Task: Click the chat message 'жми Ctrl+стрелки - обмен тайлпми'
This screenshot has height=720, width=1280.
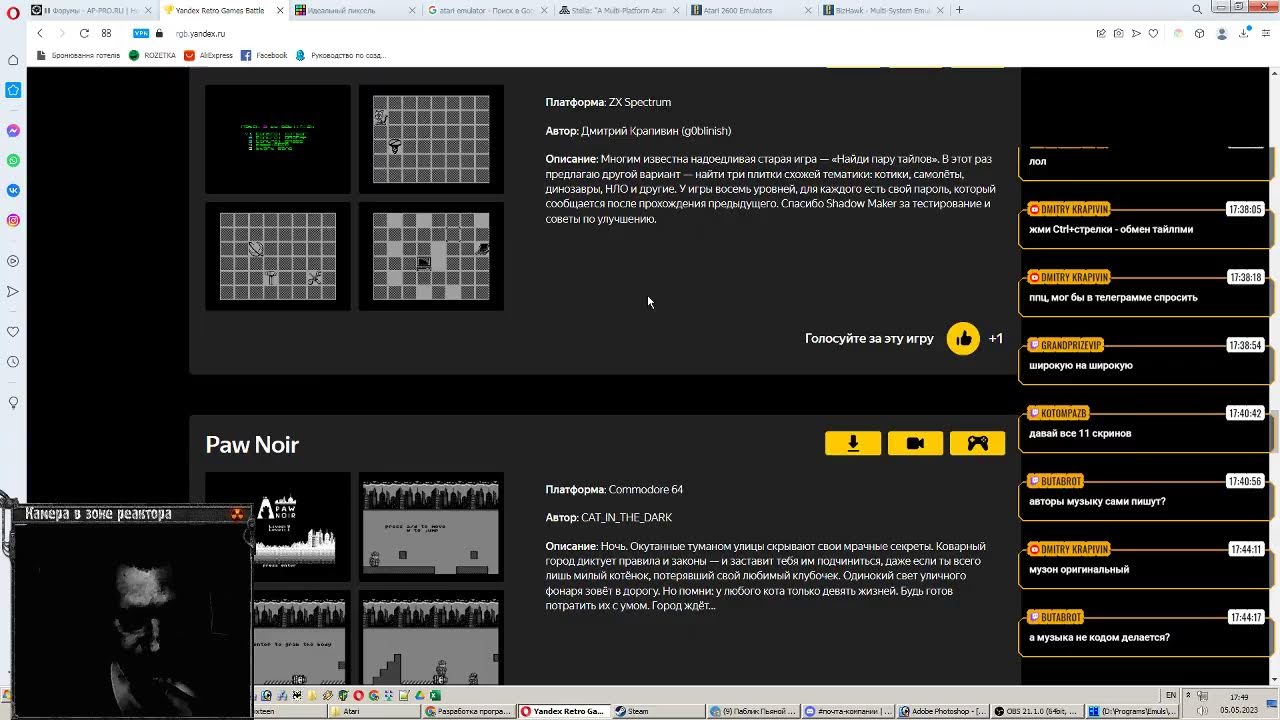Action: [1110, 229]
